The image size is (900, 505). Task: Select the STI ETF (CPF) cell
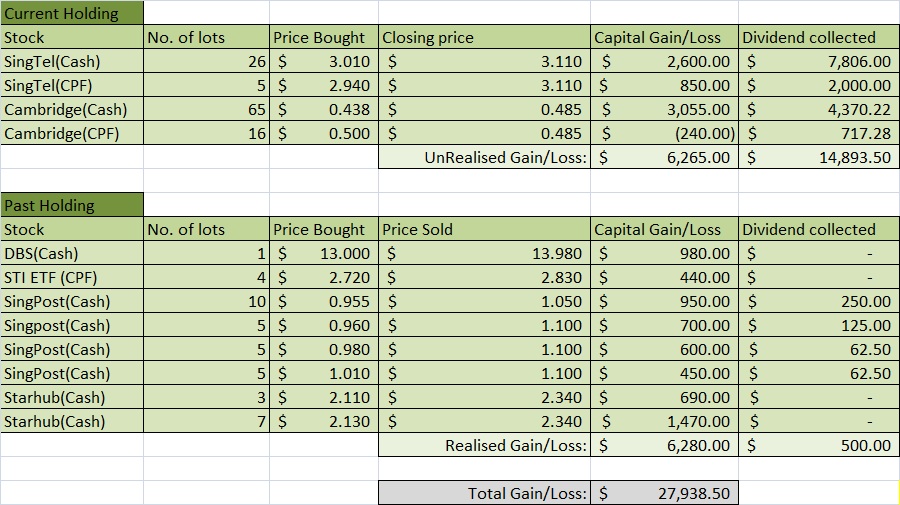pos(72,278)
